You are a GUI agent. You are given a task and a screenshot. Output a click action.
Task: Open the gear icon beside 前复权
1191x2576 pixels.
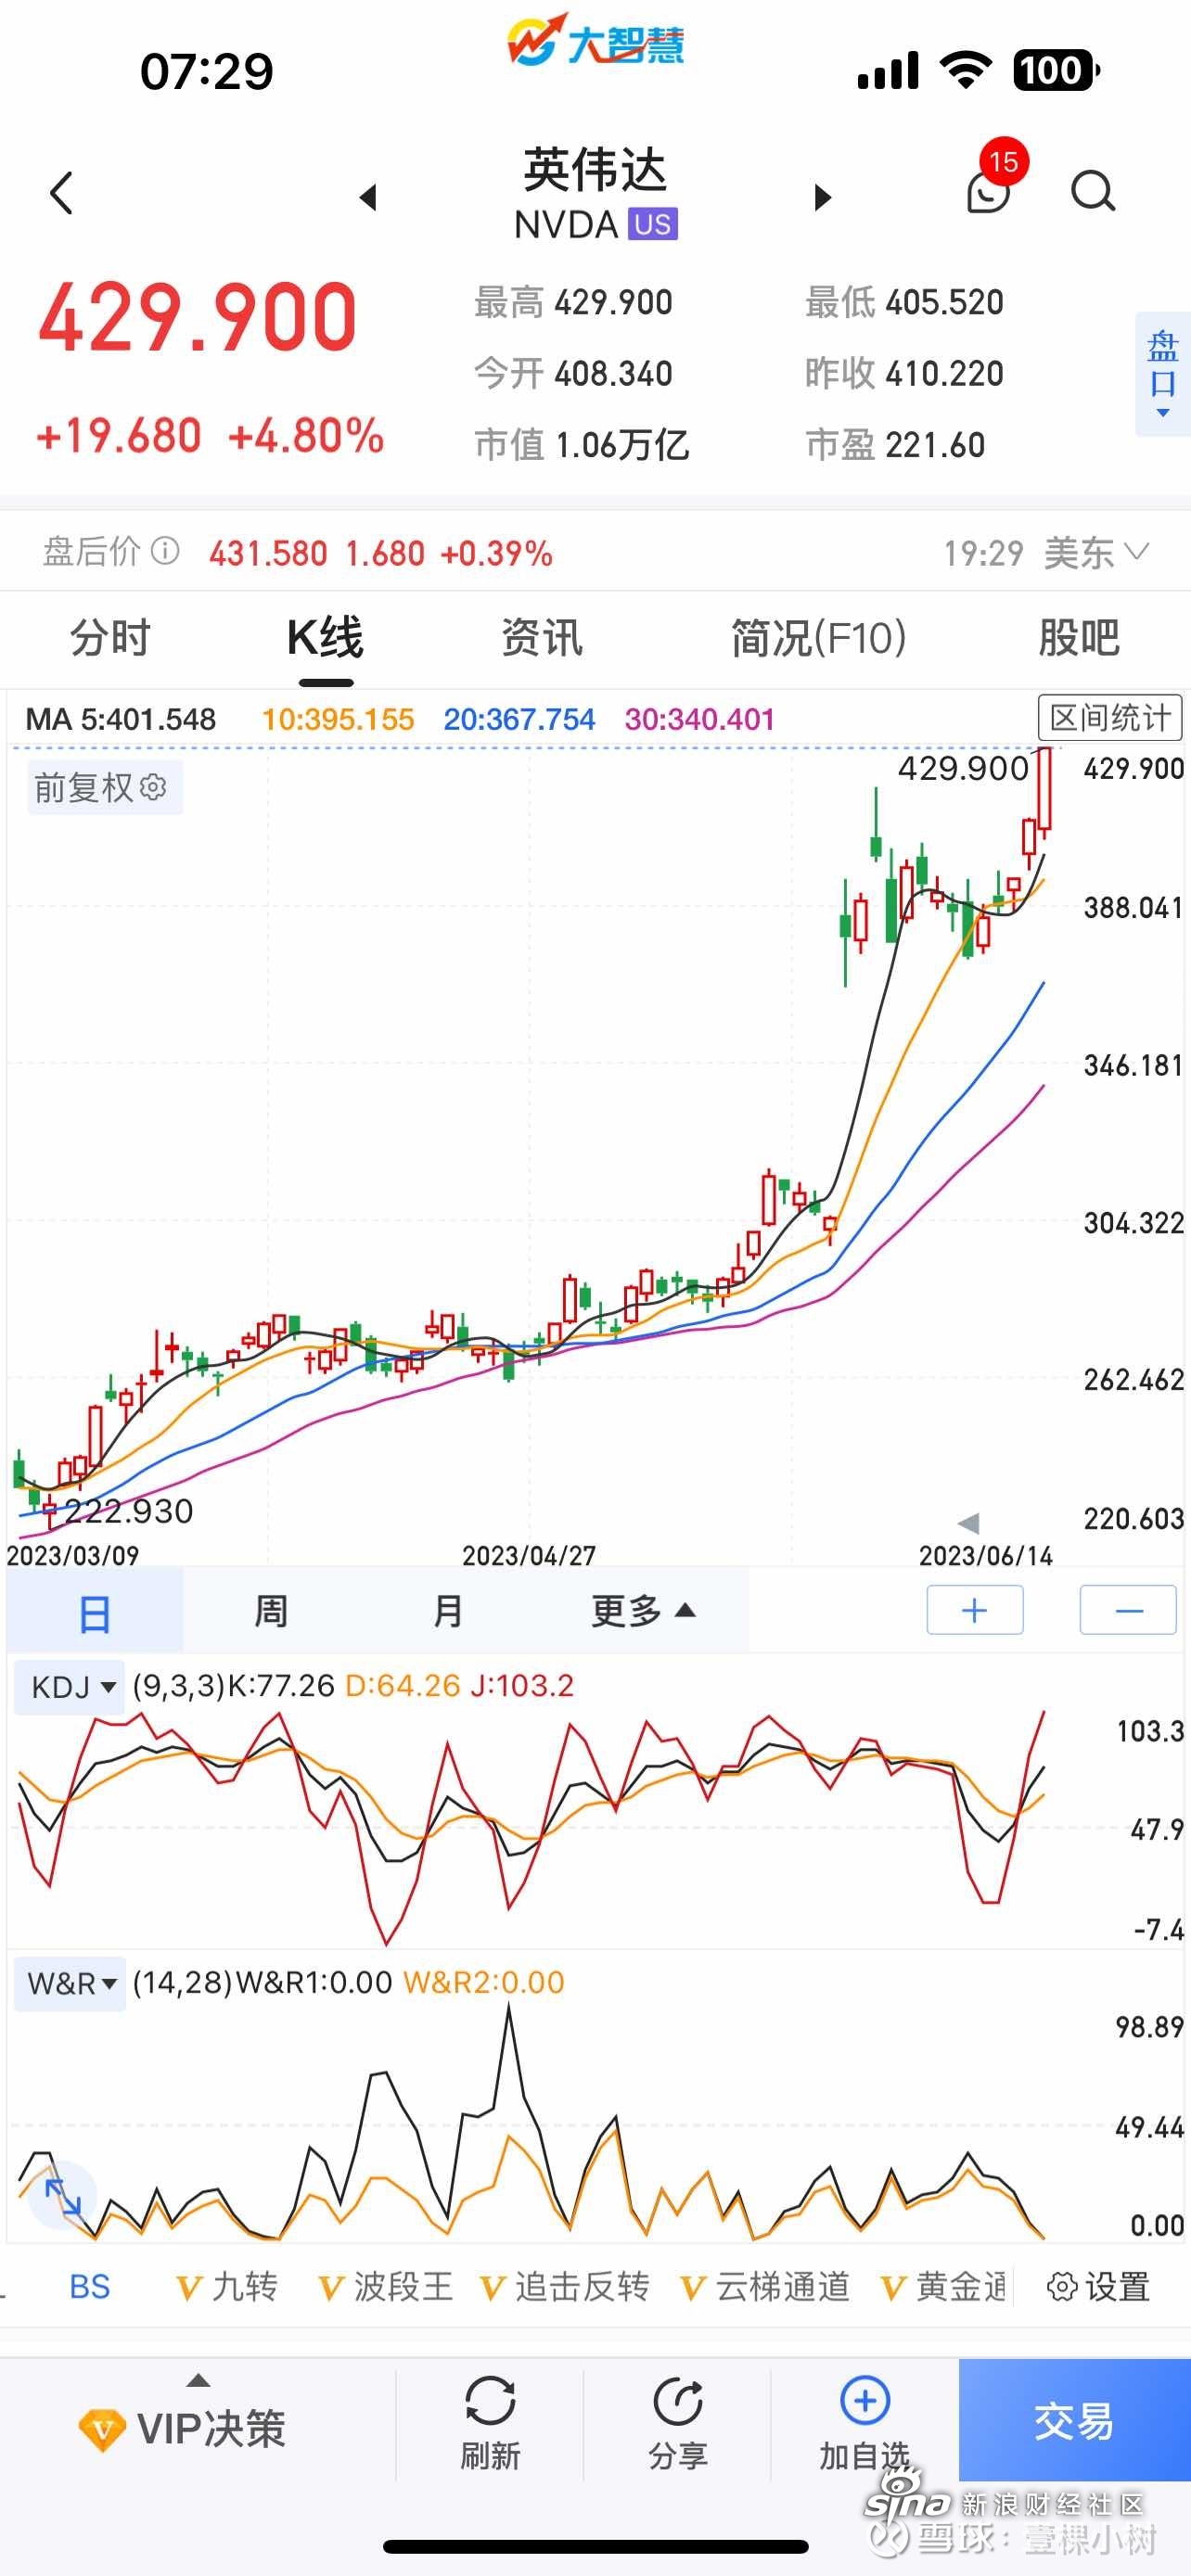pyautogui.click(x=153, y=787)
